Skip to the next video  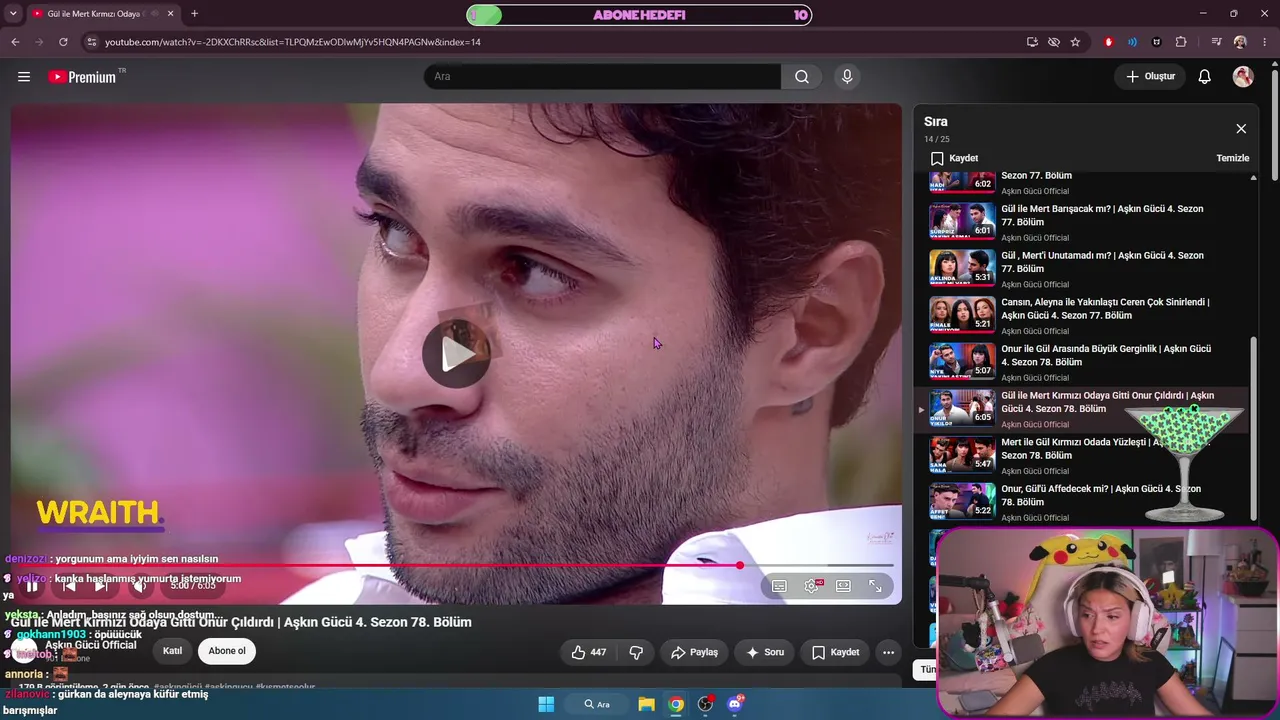coord(101,586)
